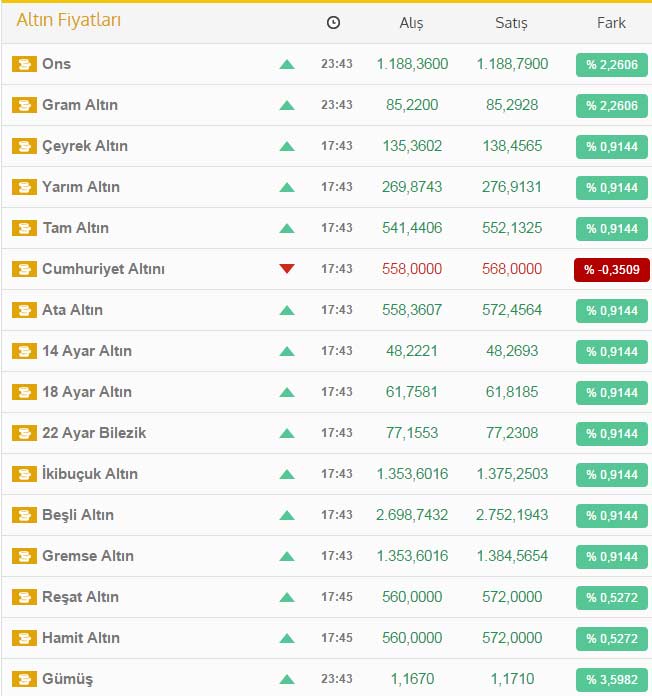Screen dimensions: 652x696
Task: Open the Hamit Altın price details
Action: 81,638
